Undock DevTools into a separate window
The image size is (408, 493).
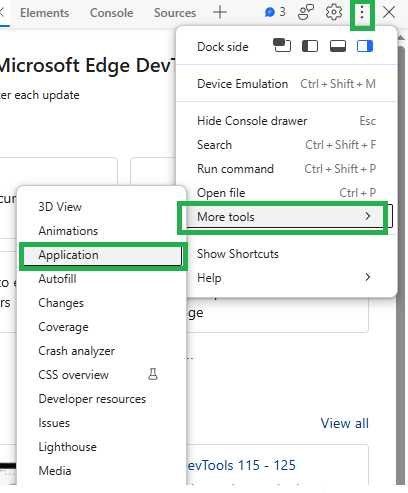pyautogui.click(x=282, y=46)
